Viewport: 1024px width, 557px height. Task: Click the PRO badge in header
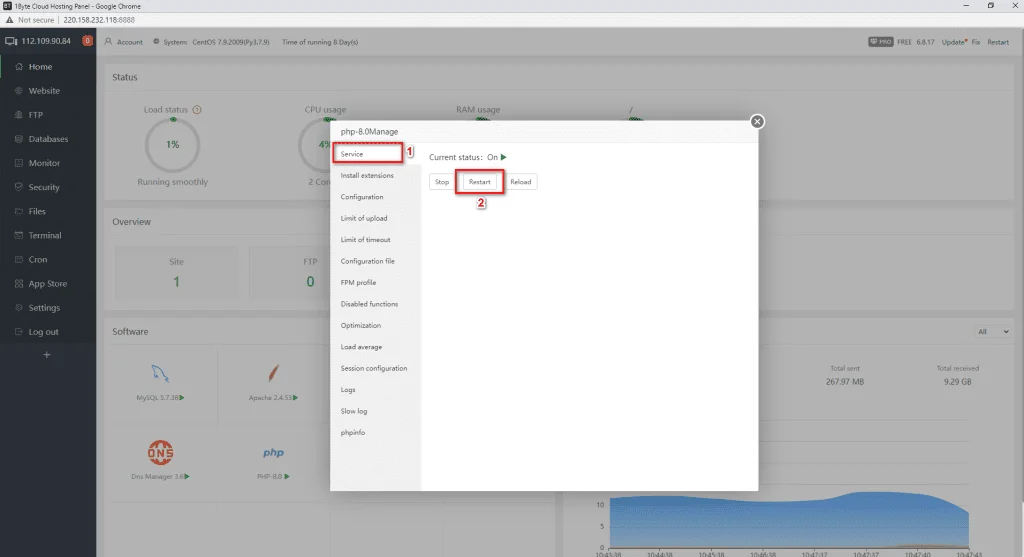tap(880, 42)
